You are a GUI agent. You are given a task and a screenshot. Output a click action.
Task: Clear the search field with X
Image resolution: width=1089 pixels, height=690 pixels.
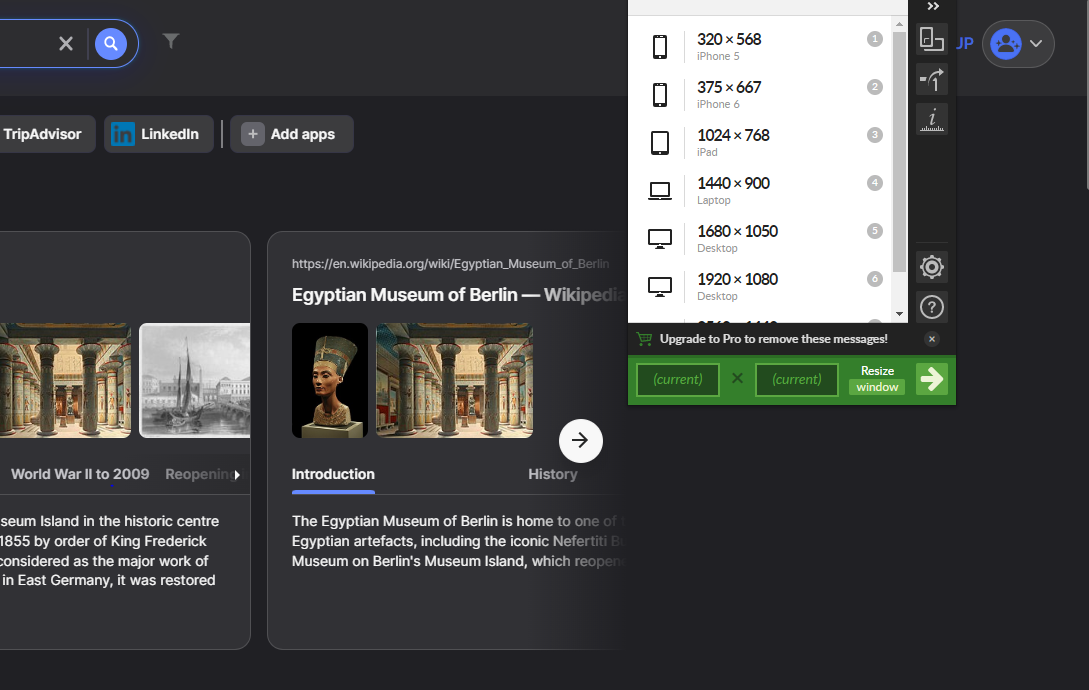click(x=66, y=44)
